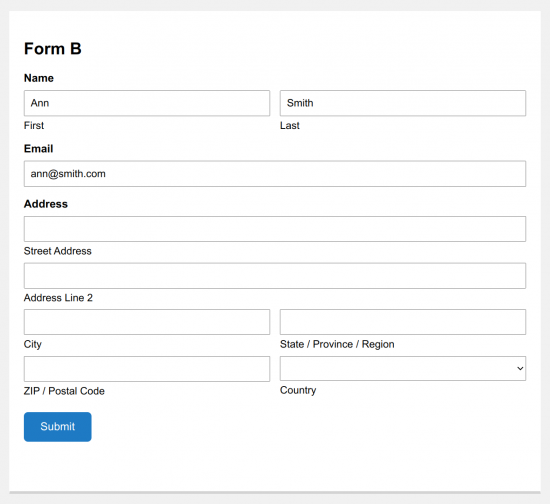Focus the First name field containing Ann
Screen dimensions: 550x504
pos(147,103)
